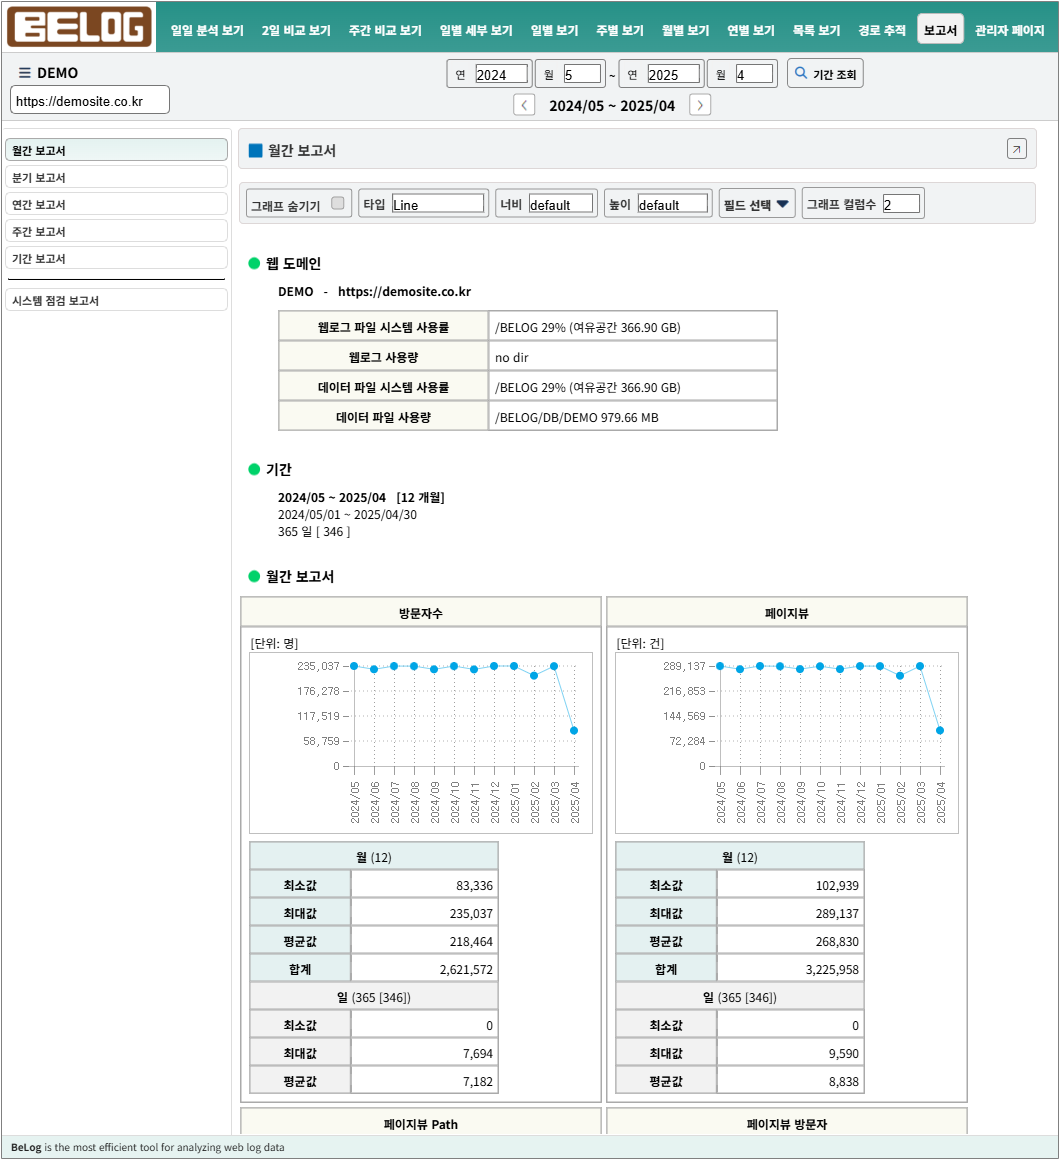
Task: Click the 방문자수 daily 최대값 7,694 cell
Action: point(425,1053)
